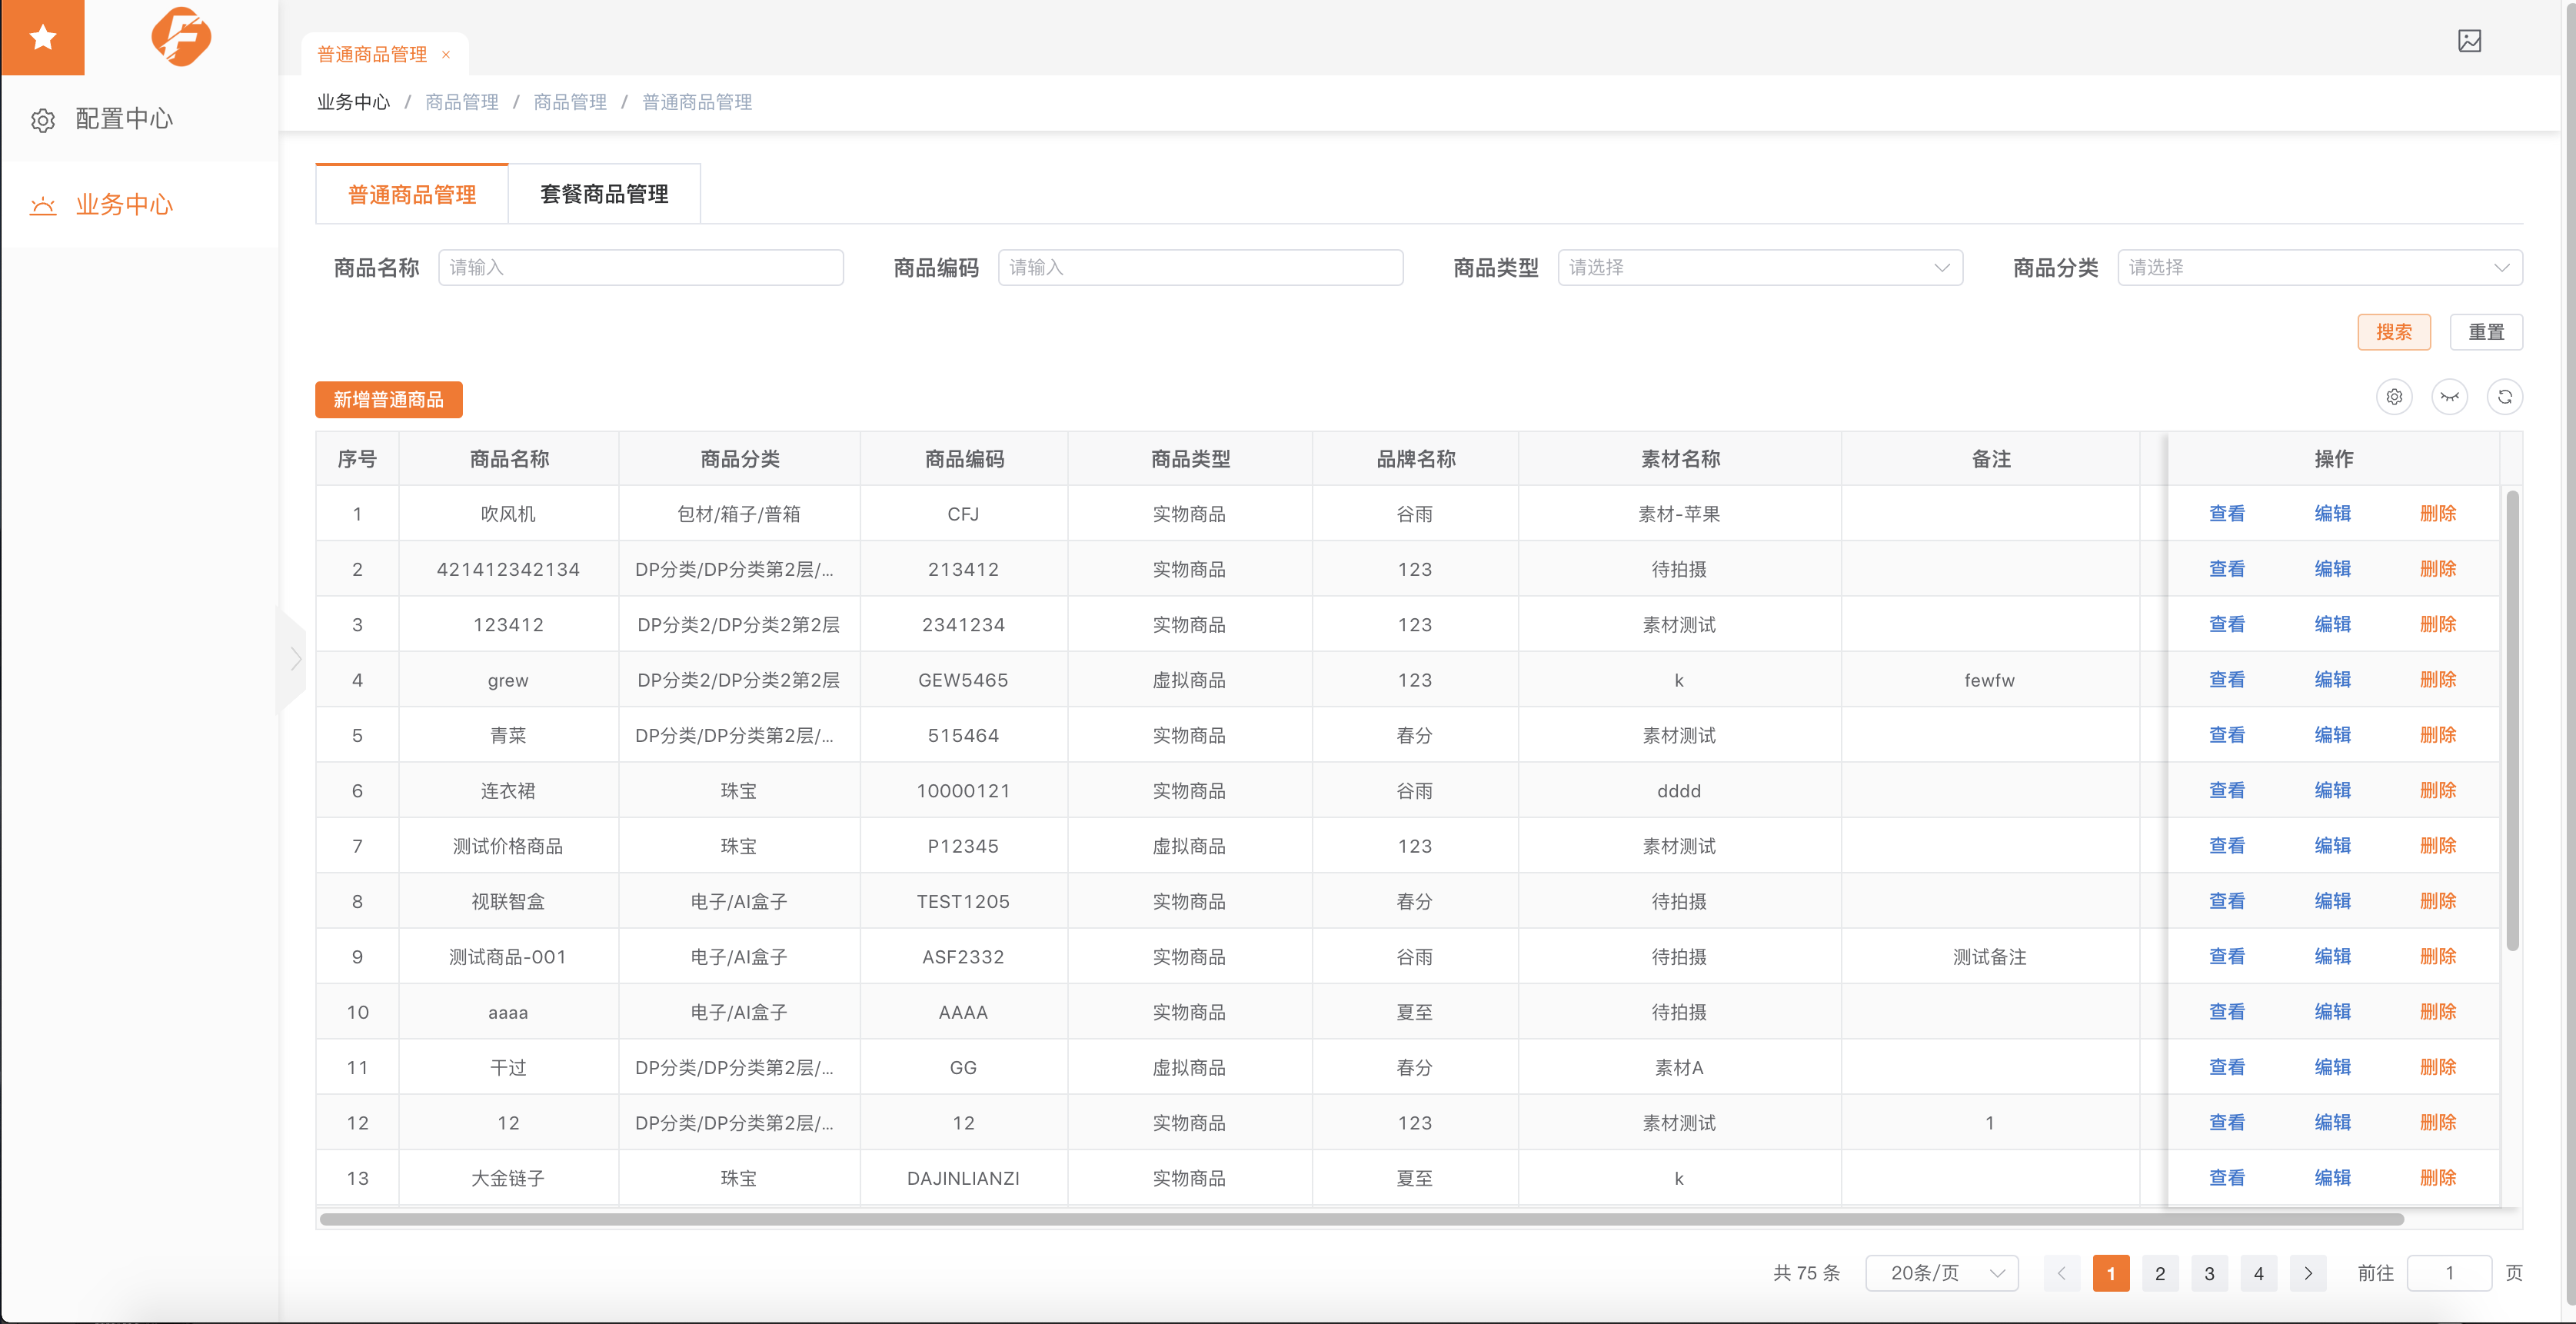Delete the 大金链子 product
This screenshot has width=2576, height=1324.
point(2438,1178)
